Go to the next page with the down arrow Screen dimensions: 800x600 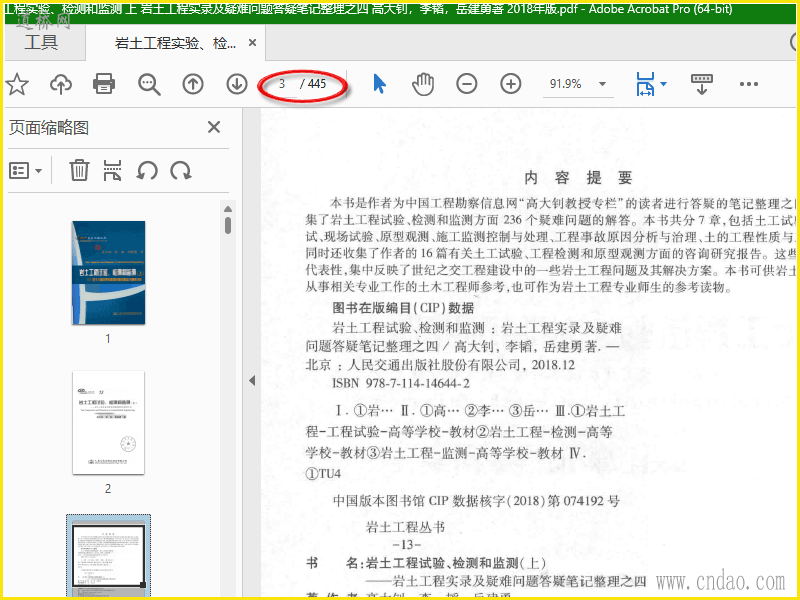(237, 84)
